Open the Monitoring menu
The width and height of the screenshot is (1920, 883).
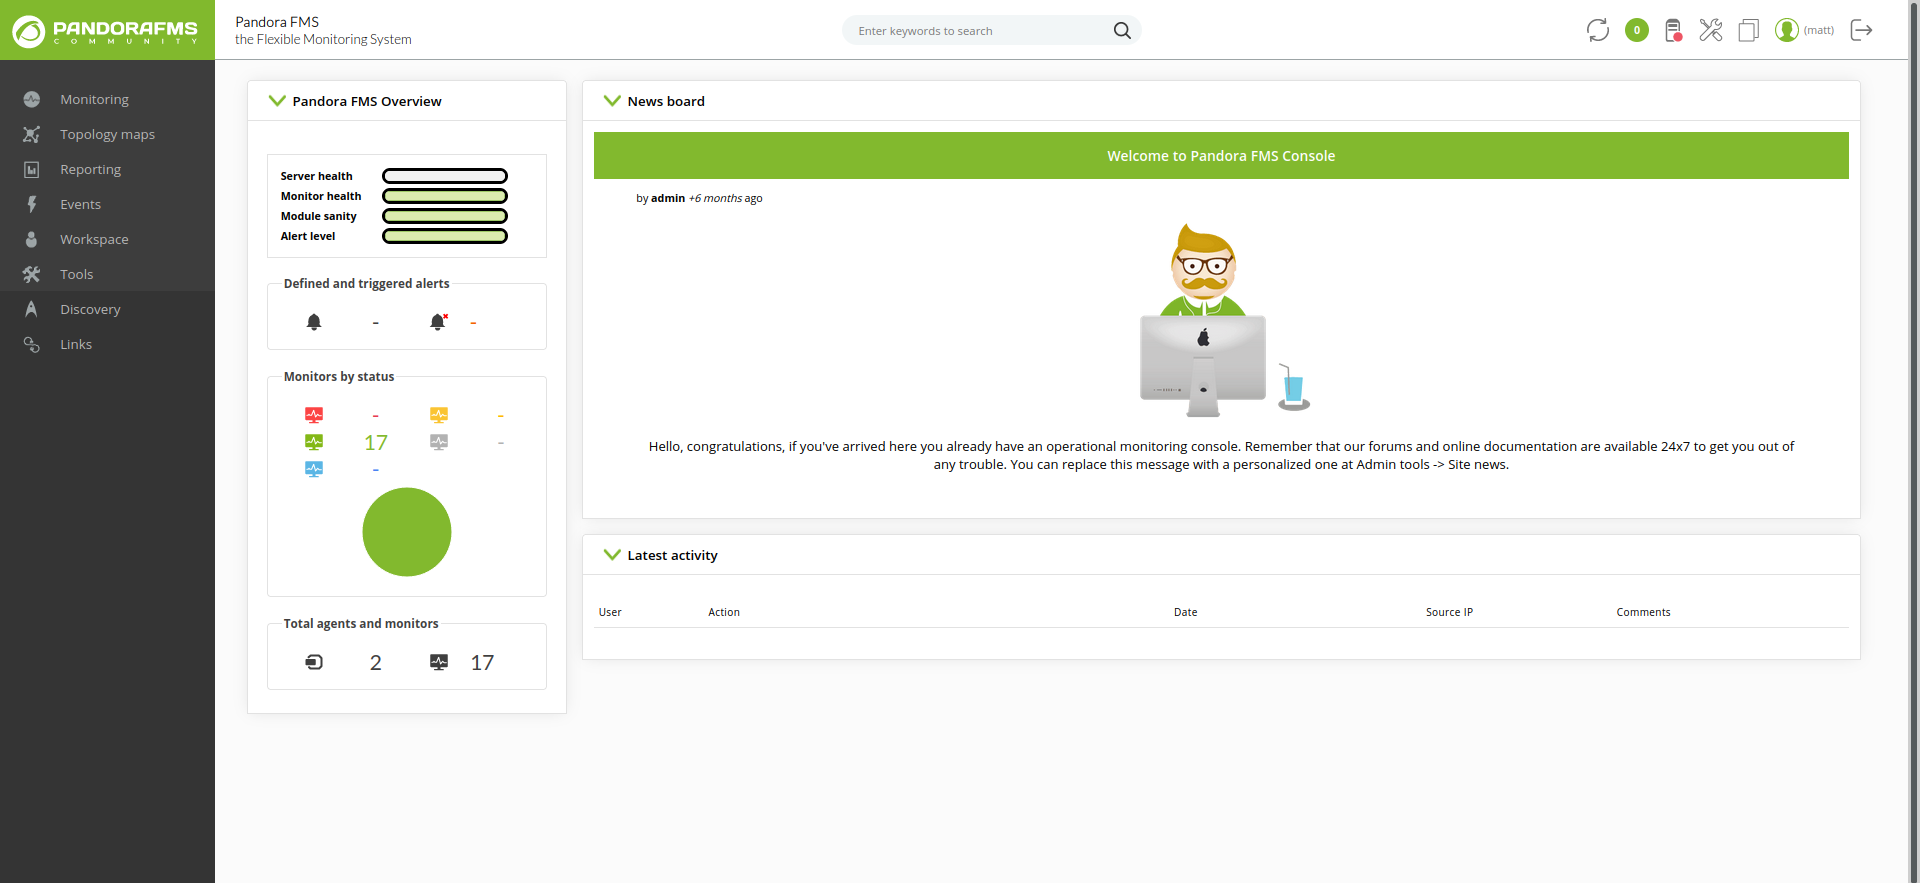[94, 99]
